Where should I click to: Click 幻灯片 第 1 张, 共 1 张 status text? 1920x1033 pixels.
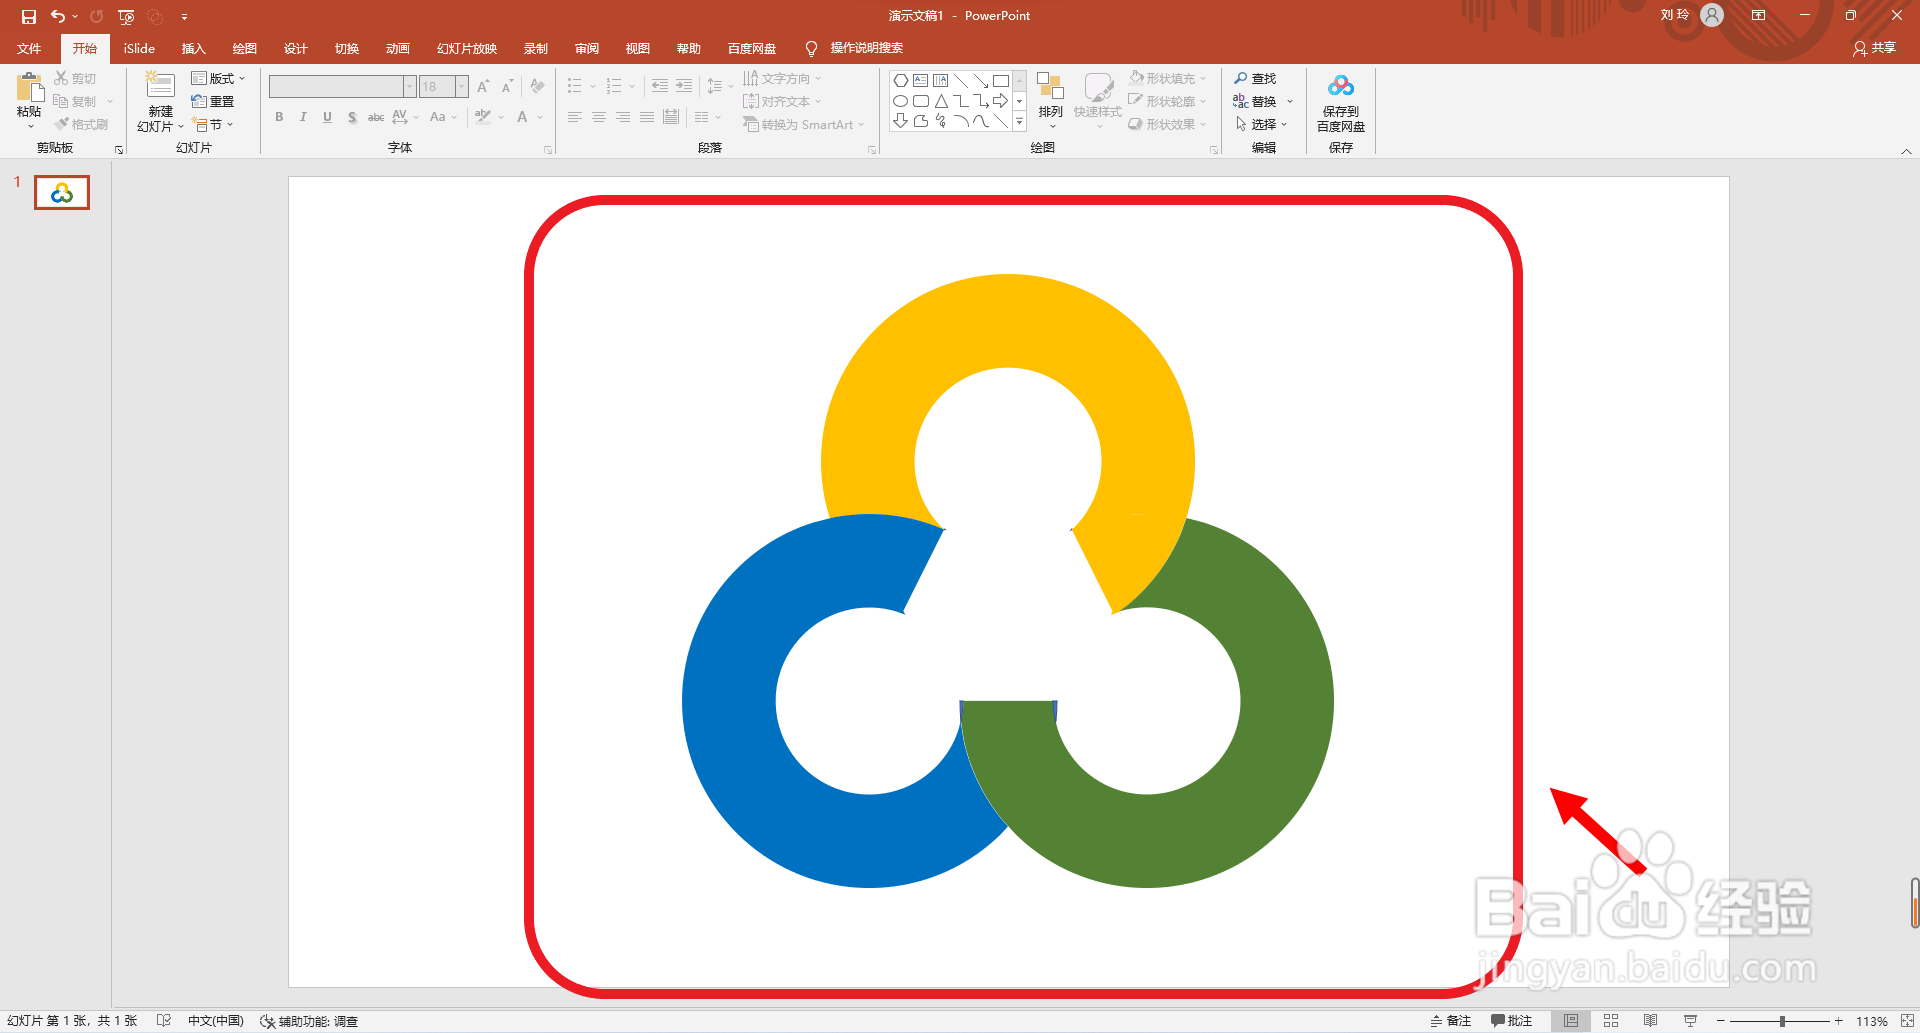(x=72, y=1021)
